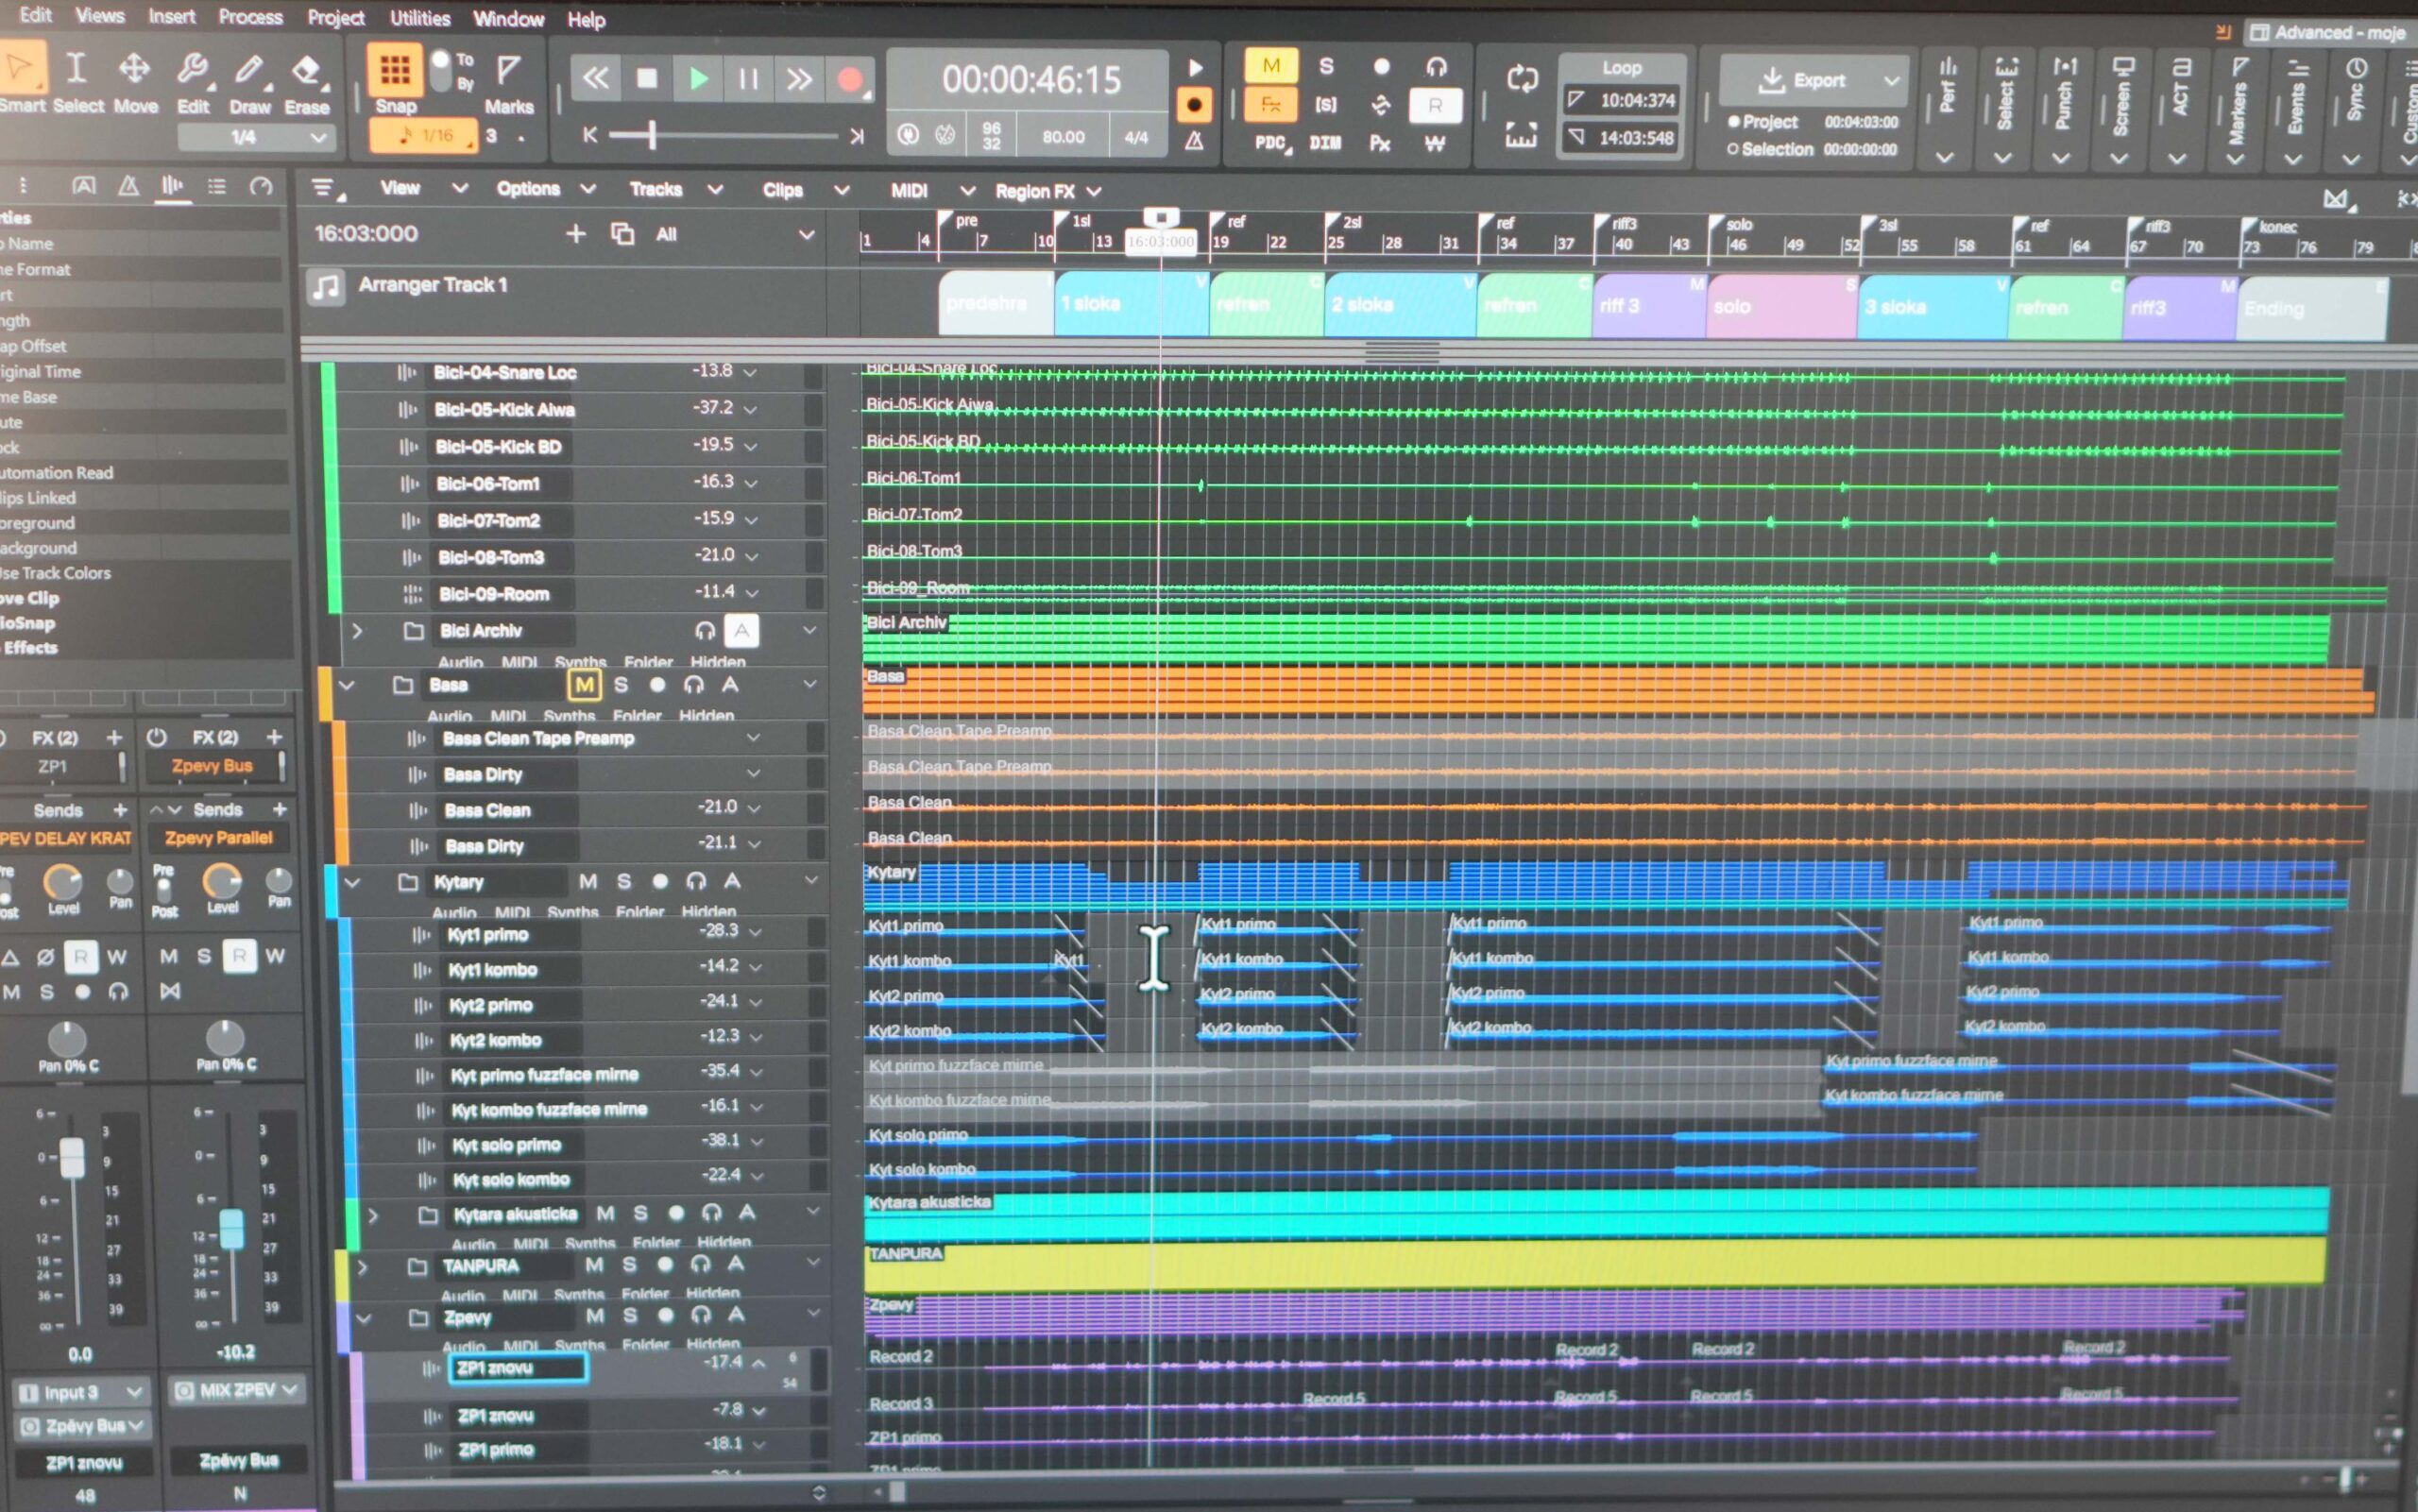Select the '1 sloka' arranger section
This screenshot has width=2418, height=1512.
pos(1131,304)
